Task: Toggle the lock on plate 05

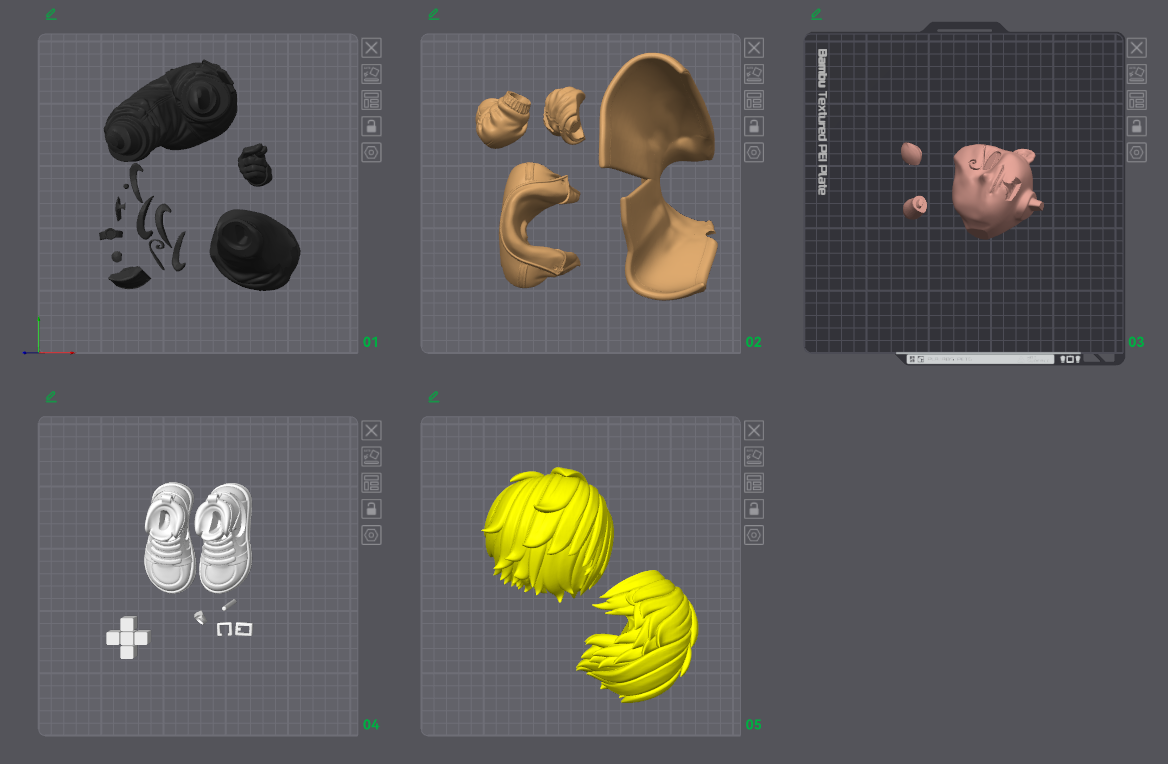Action: [x=754, y=509]
